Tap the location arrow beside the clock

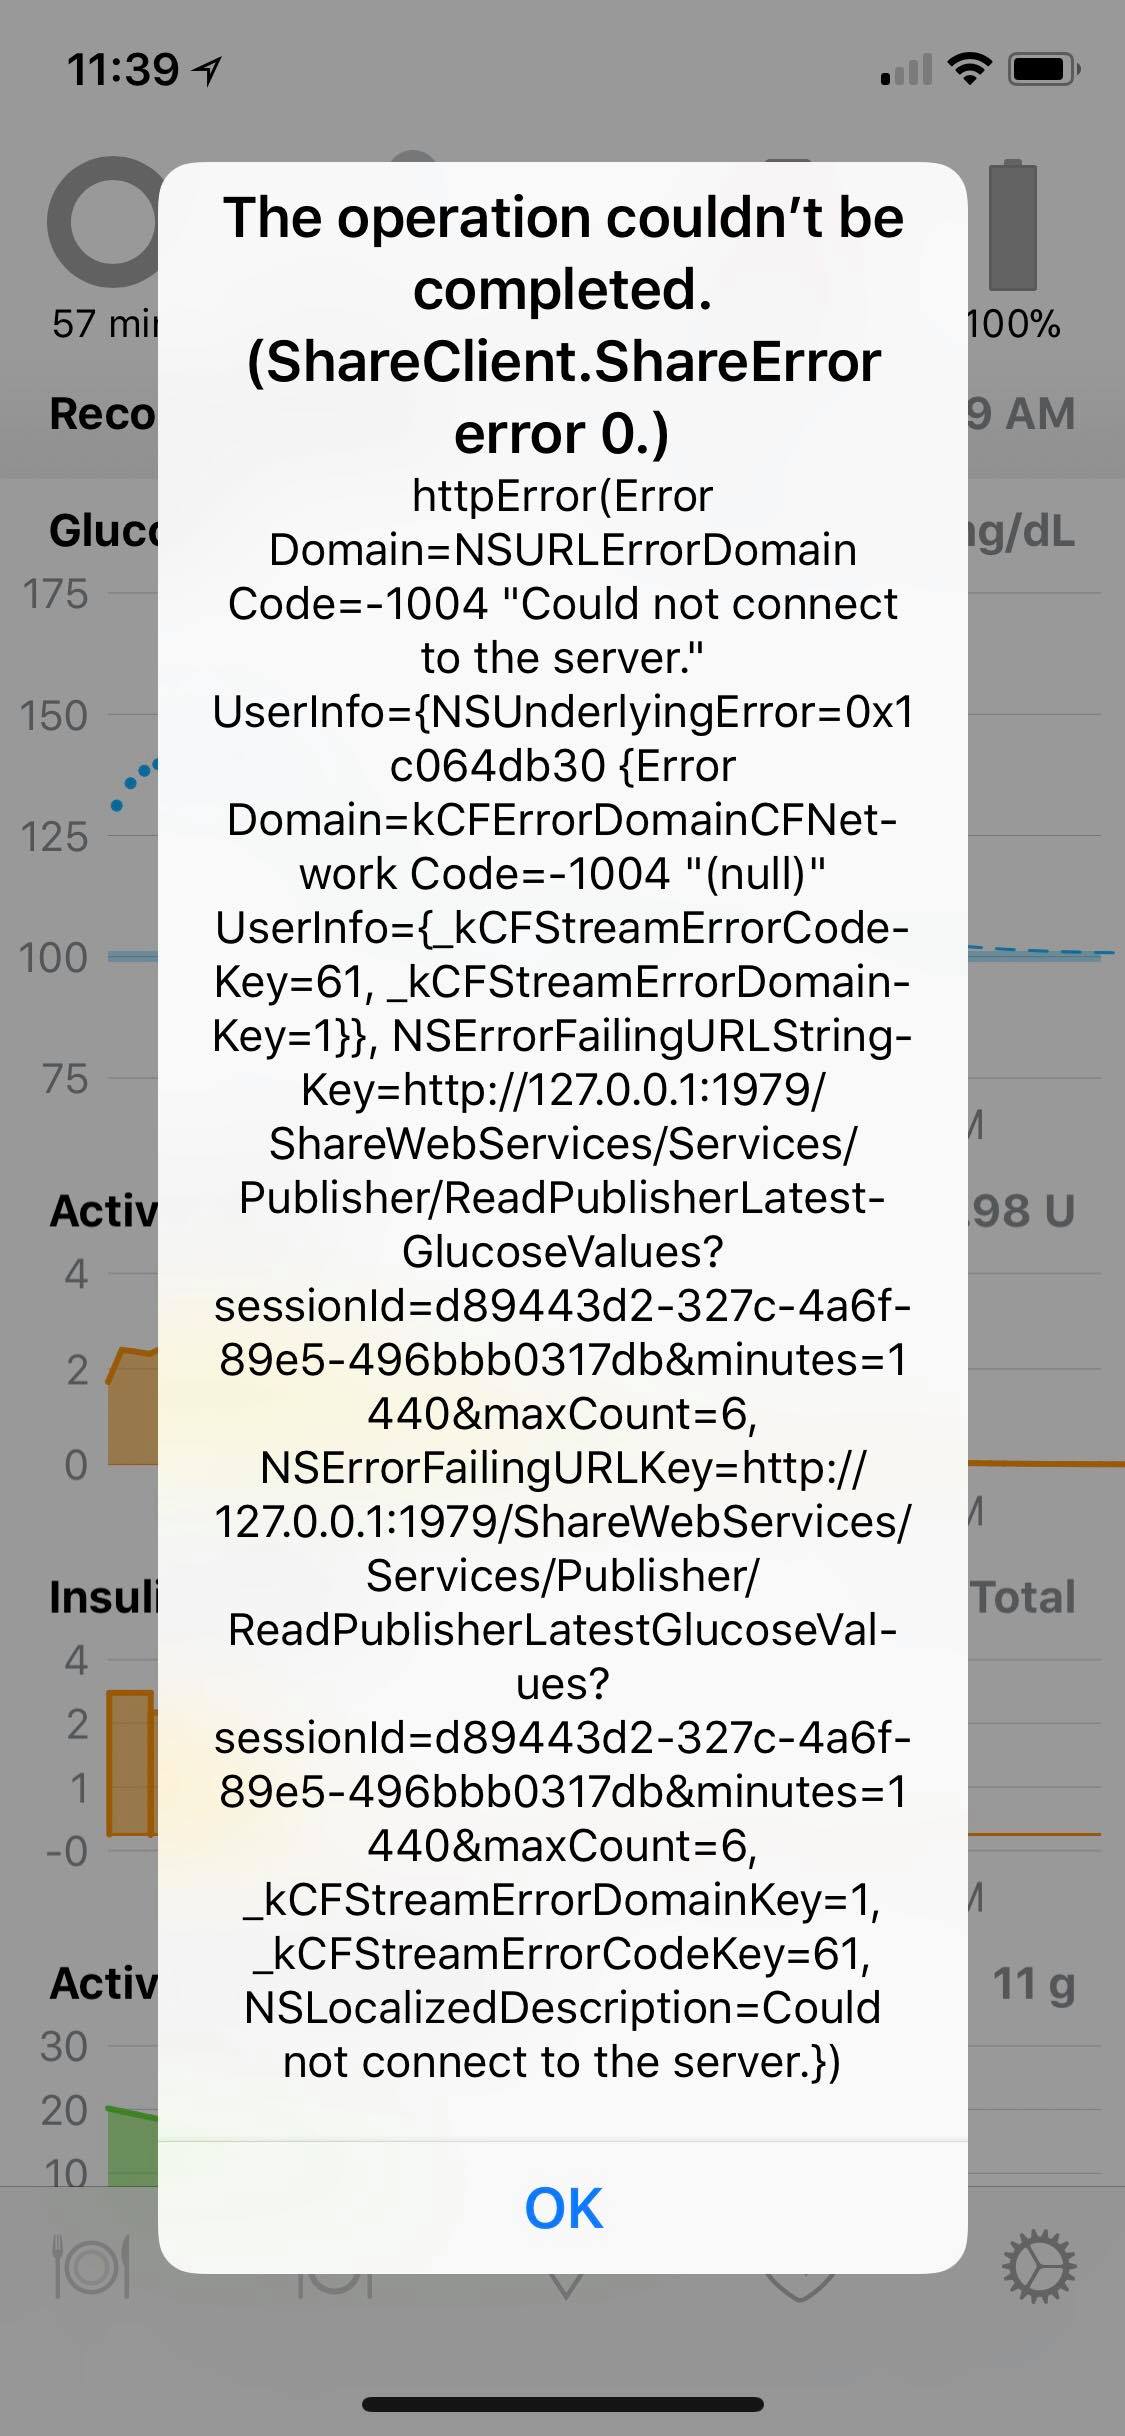207,68
